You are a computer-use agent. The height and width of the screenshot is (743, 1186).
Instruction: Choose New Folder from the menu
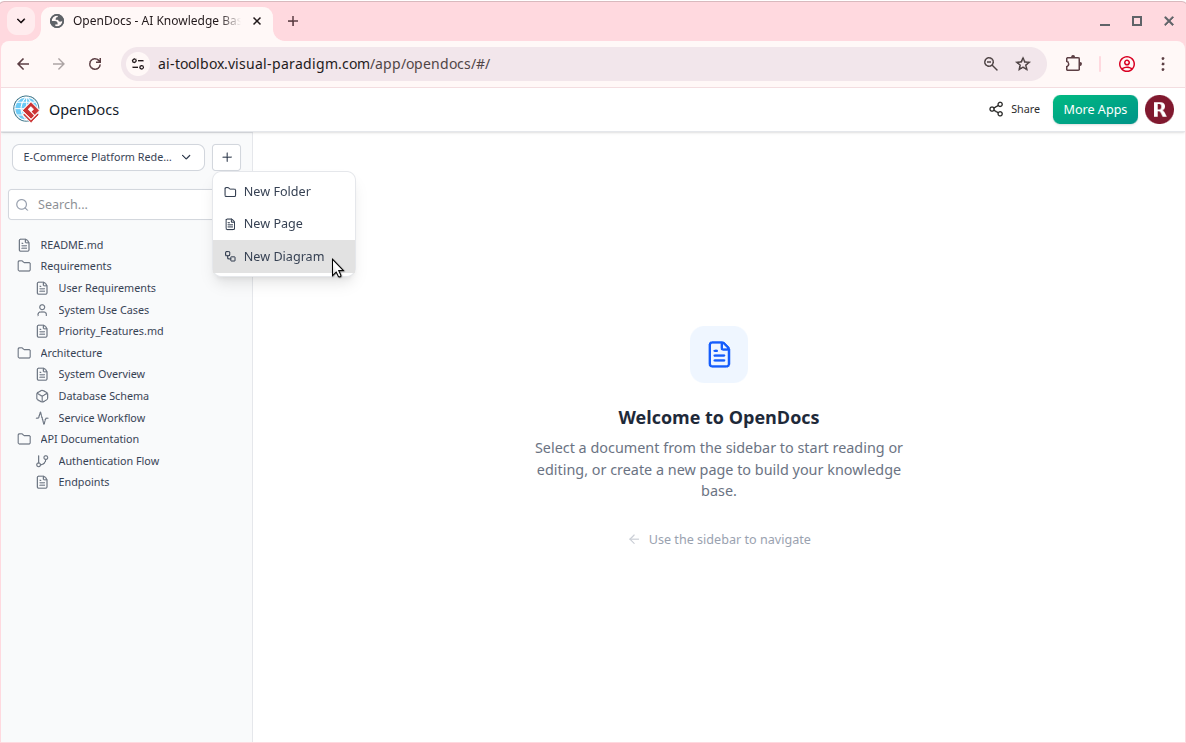click(x=277, y=192)
